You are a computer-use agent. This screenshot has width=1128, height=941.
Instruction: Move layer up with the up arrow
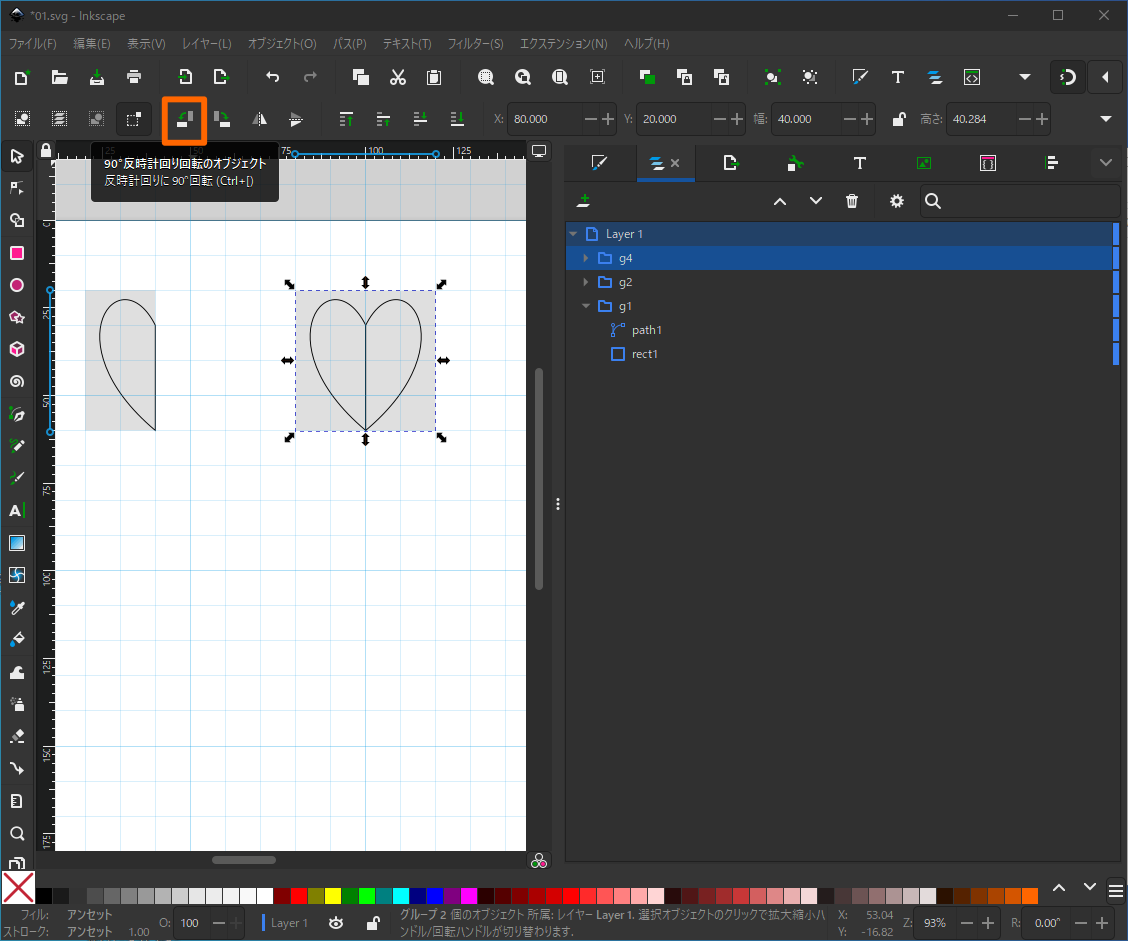click(x=780, y=201)
